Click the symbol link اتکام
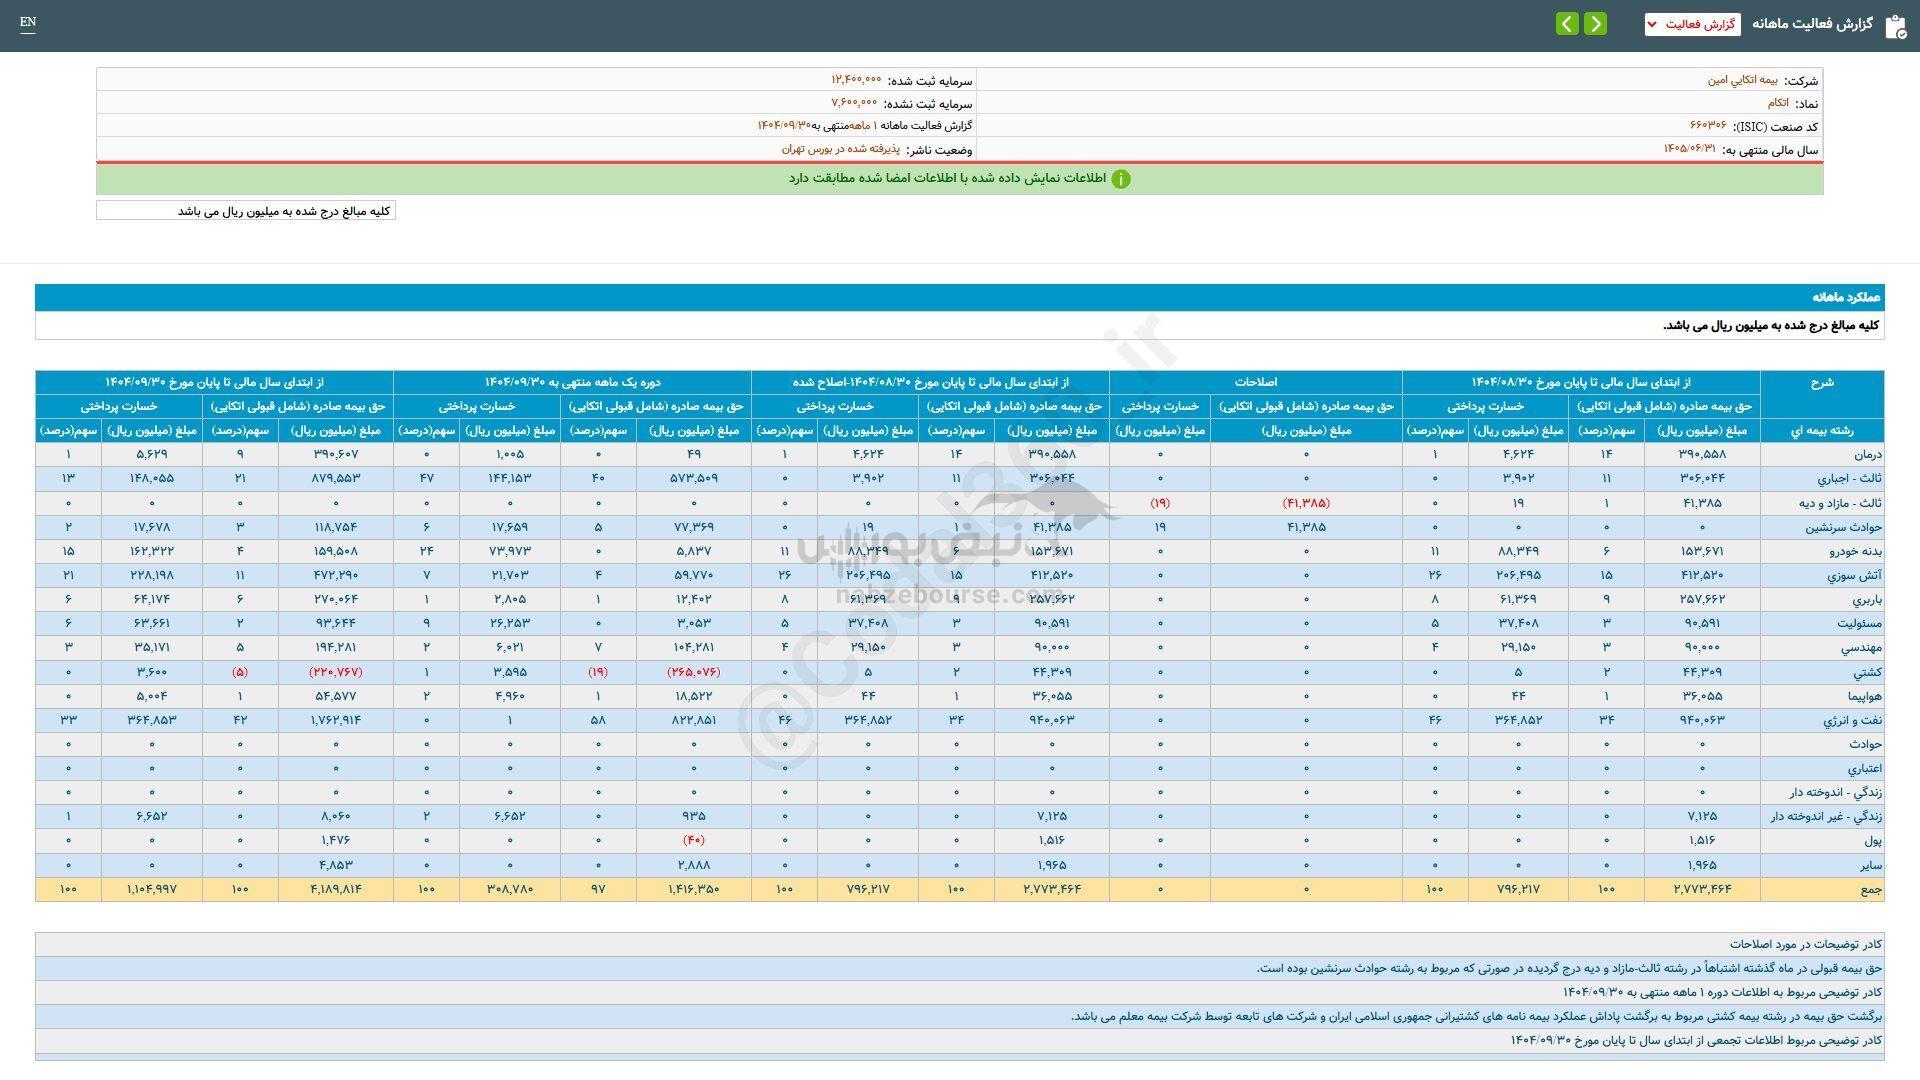Viewport: 1920px width, 1080px height. tap(1778, 103)
